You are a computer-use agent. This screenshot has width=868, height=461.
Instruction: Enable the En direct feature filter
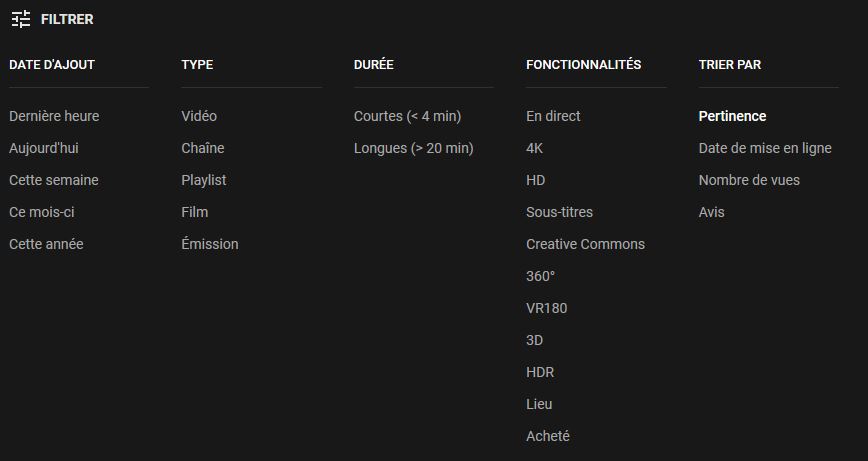click(x=553, y=116)
